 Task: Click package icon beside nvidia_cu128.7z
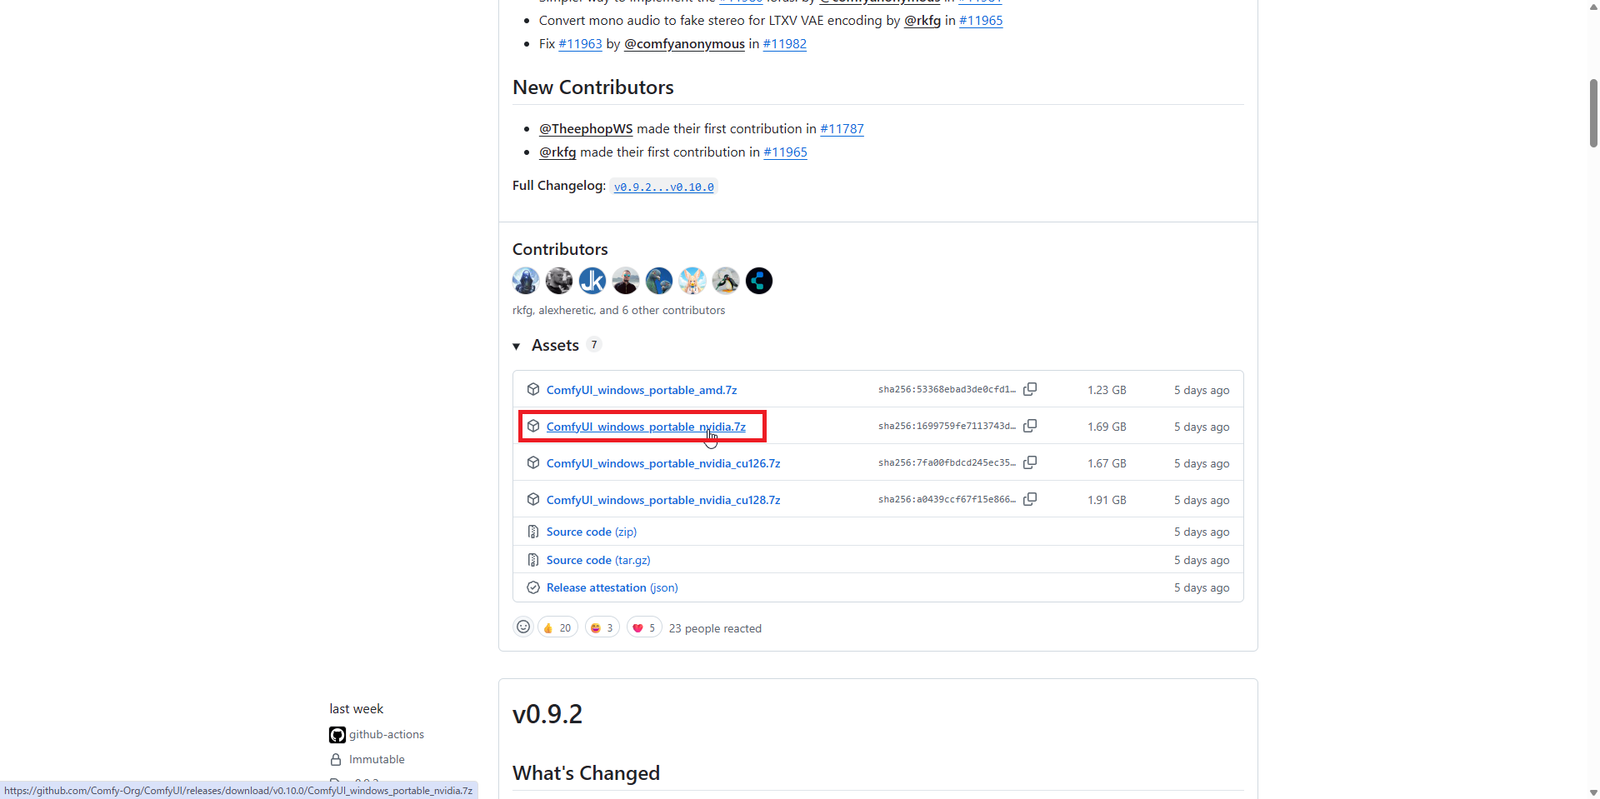pyautogui.click(x=533, y=499)
